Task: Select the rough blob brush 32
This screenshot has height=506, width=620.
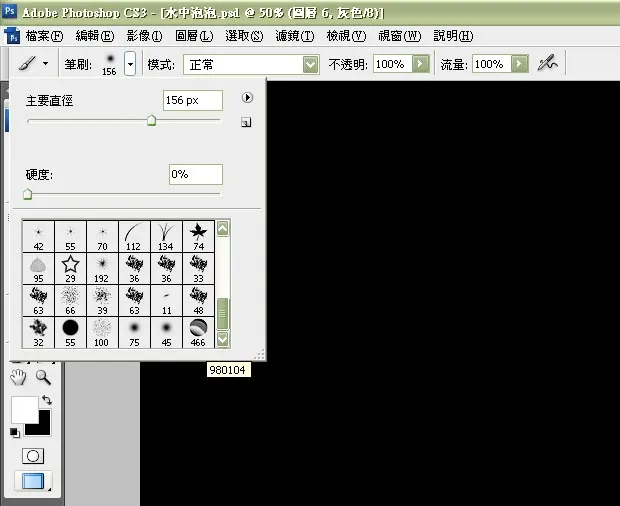Action: tap(38, 332)
